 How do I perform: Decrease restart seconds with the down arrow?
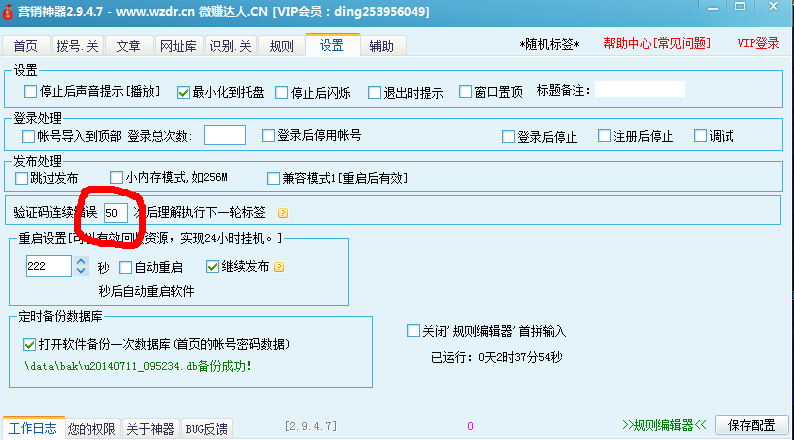[x=80, y=272]
